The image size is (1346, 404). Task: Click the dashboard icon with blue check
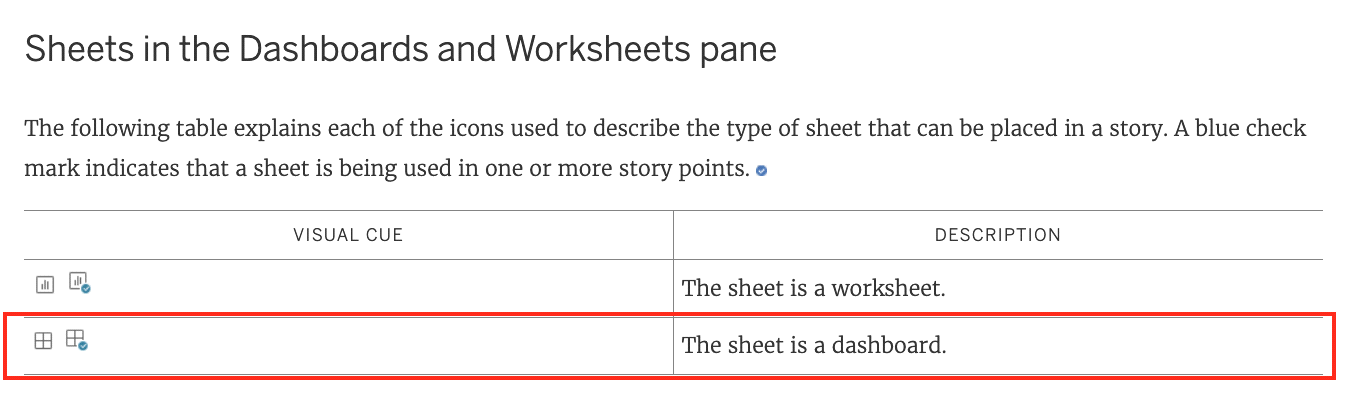[x=77, y=340]
